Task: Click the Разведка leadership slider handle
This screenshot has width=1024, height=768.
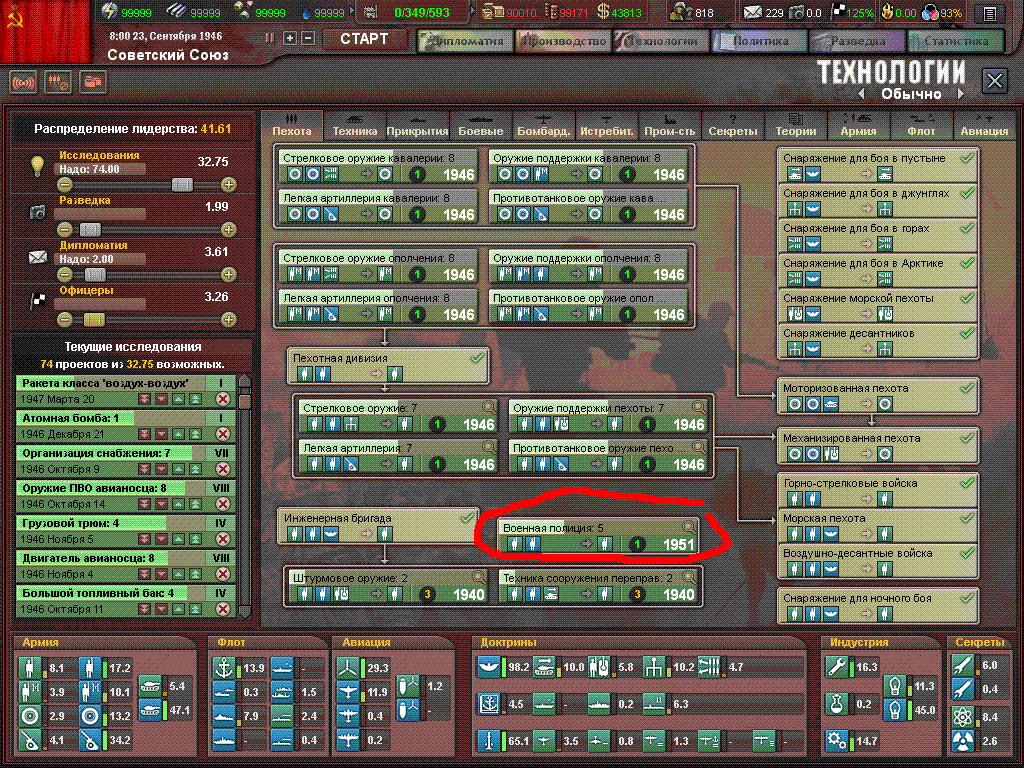Action: 90,230
